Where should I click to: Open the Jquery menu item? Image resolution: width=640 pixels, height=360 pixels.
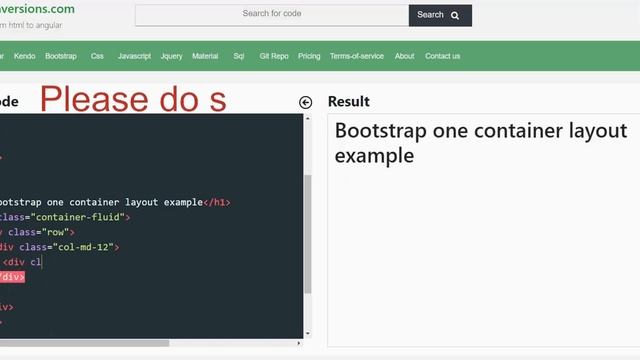(x=171, y=56)
